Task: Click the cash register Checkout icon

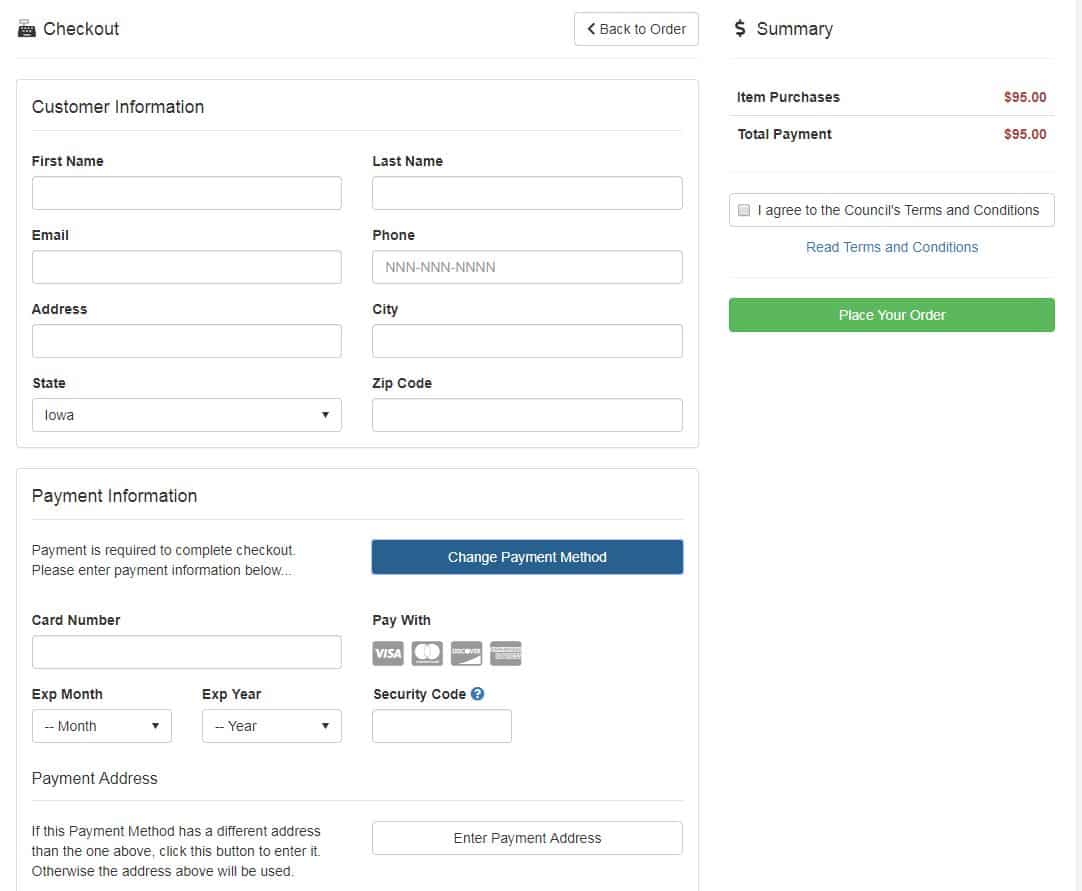Action: (26, 29)
